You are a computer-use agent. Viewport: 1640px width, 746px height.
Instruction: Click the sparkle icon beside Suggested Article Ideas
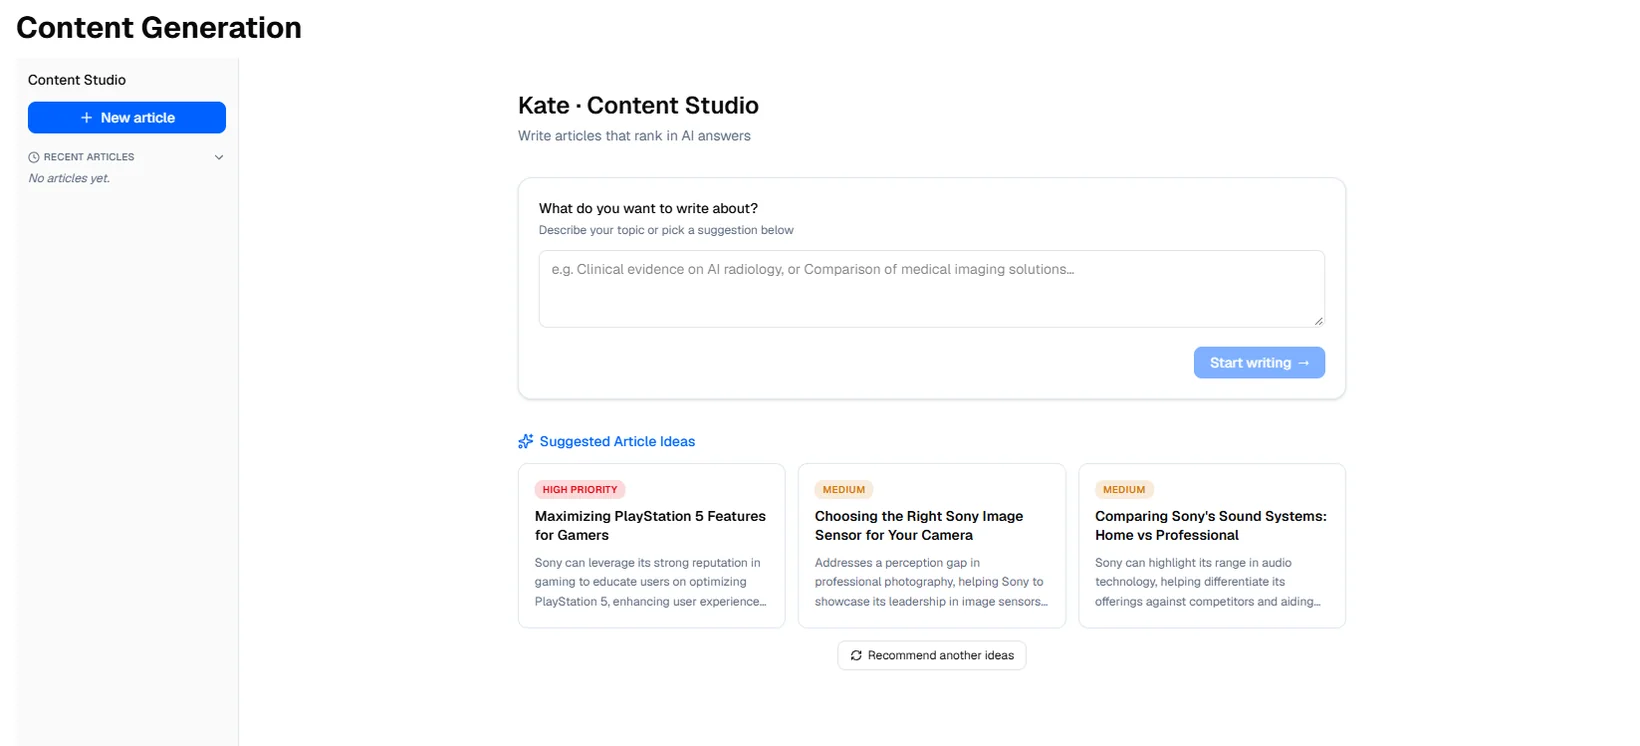(526, 441)
